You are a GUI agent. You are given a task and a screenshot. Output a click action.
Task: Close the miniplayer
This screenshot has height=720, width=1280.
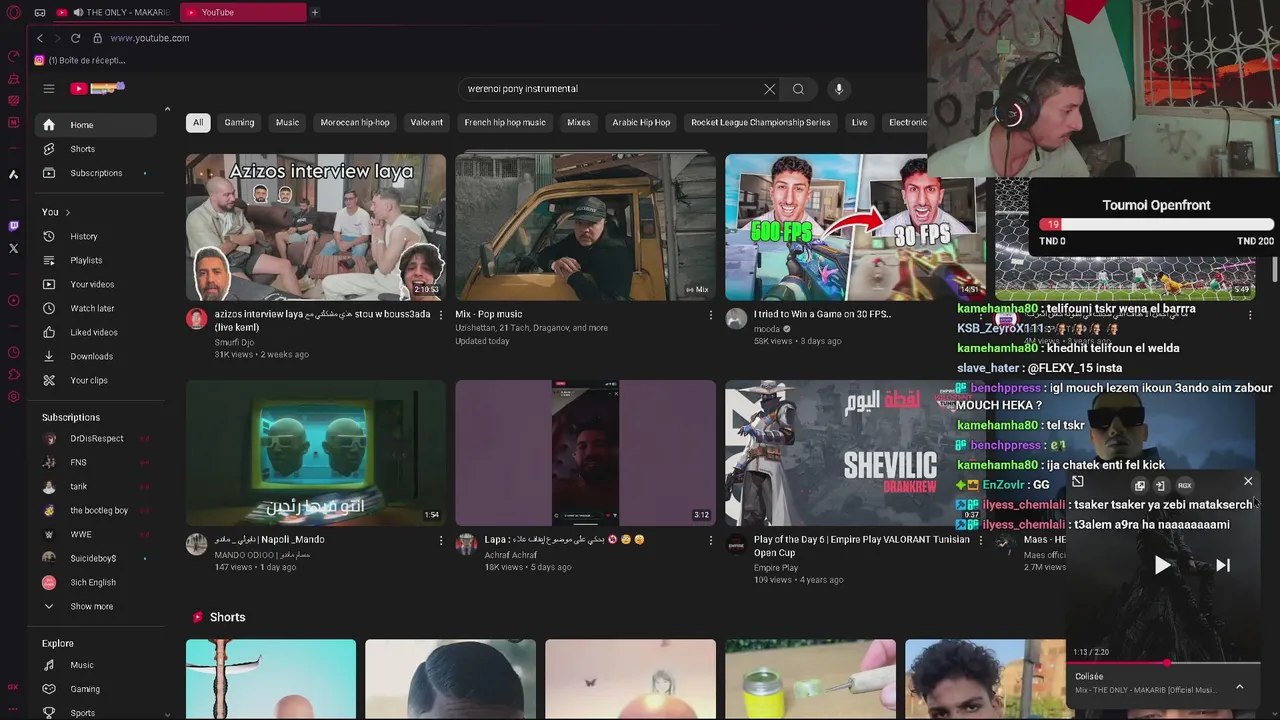[1248, 481]
